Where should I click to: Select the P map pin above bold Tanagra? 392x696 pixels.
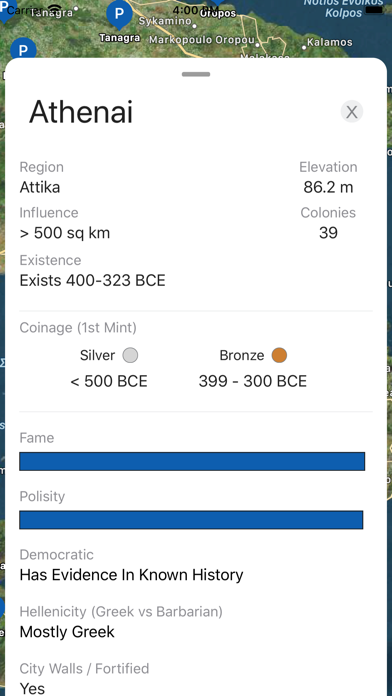(119, 14)
